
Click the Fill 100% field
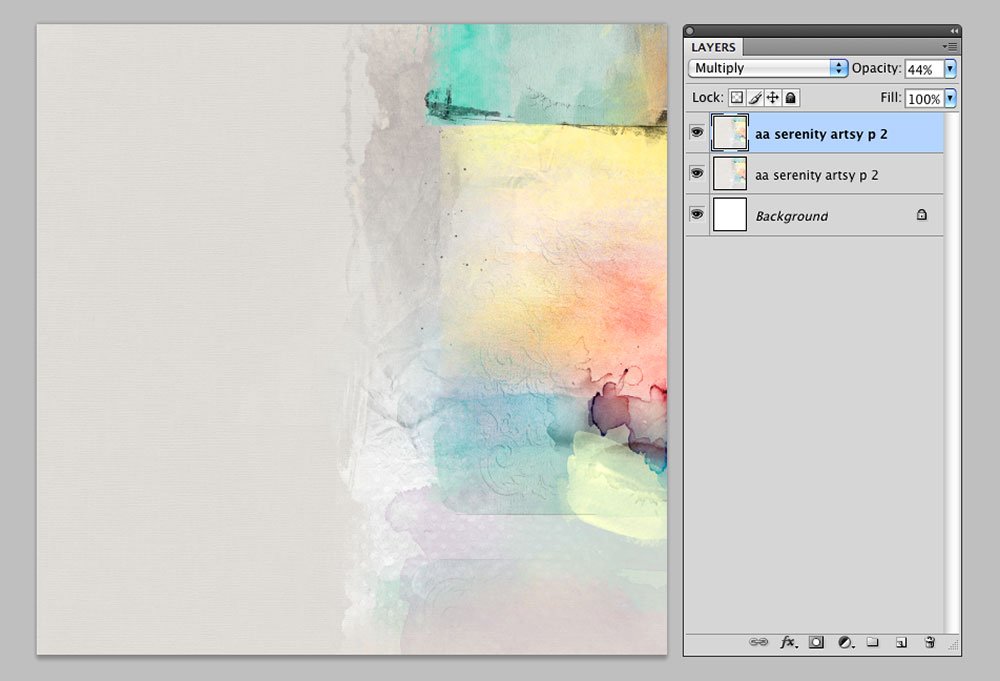click(x=924, y=98)
